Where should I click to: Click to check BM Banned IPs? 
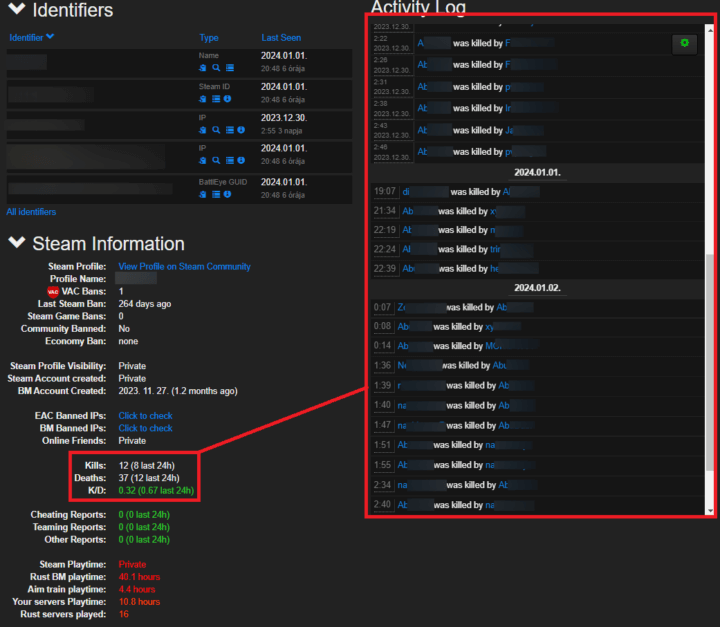coord(145,428)
